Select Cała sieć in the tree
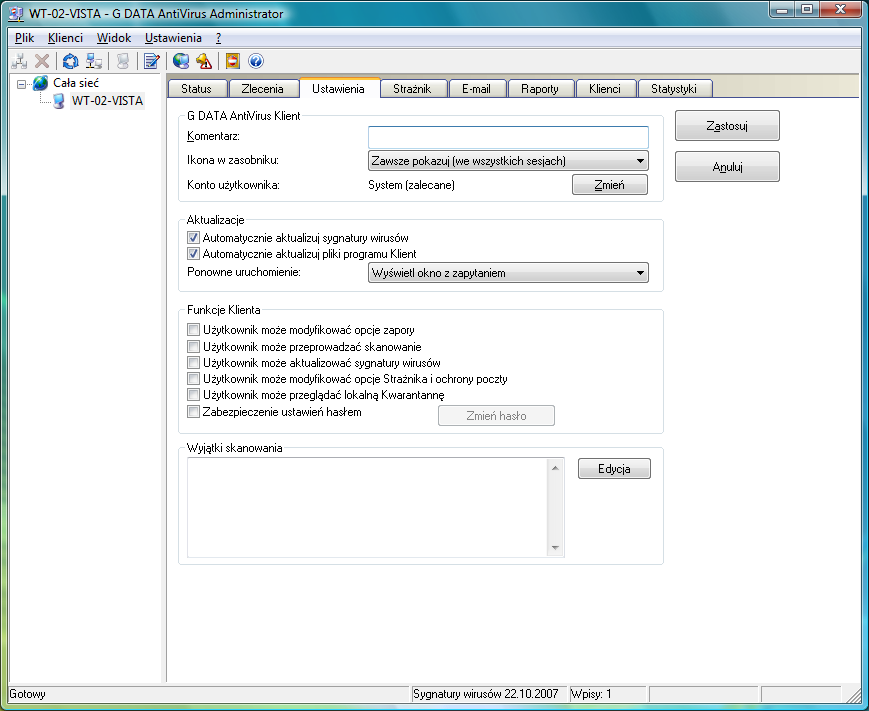Screen dimensions: 869x711 coord(76,83)
